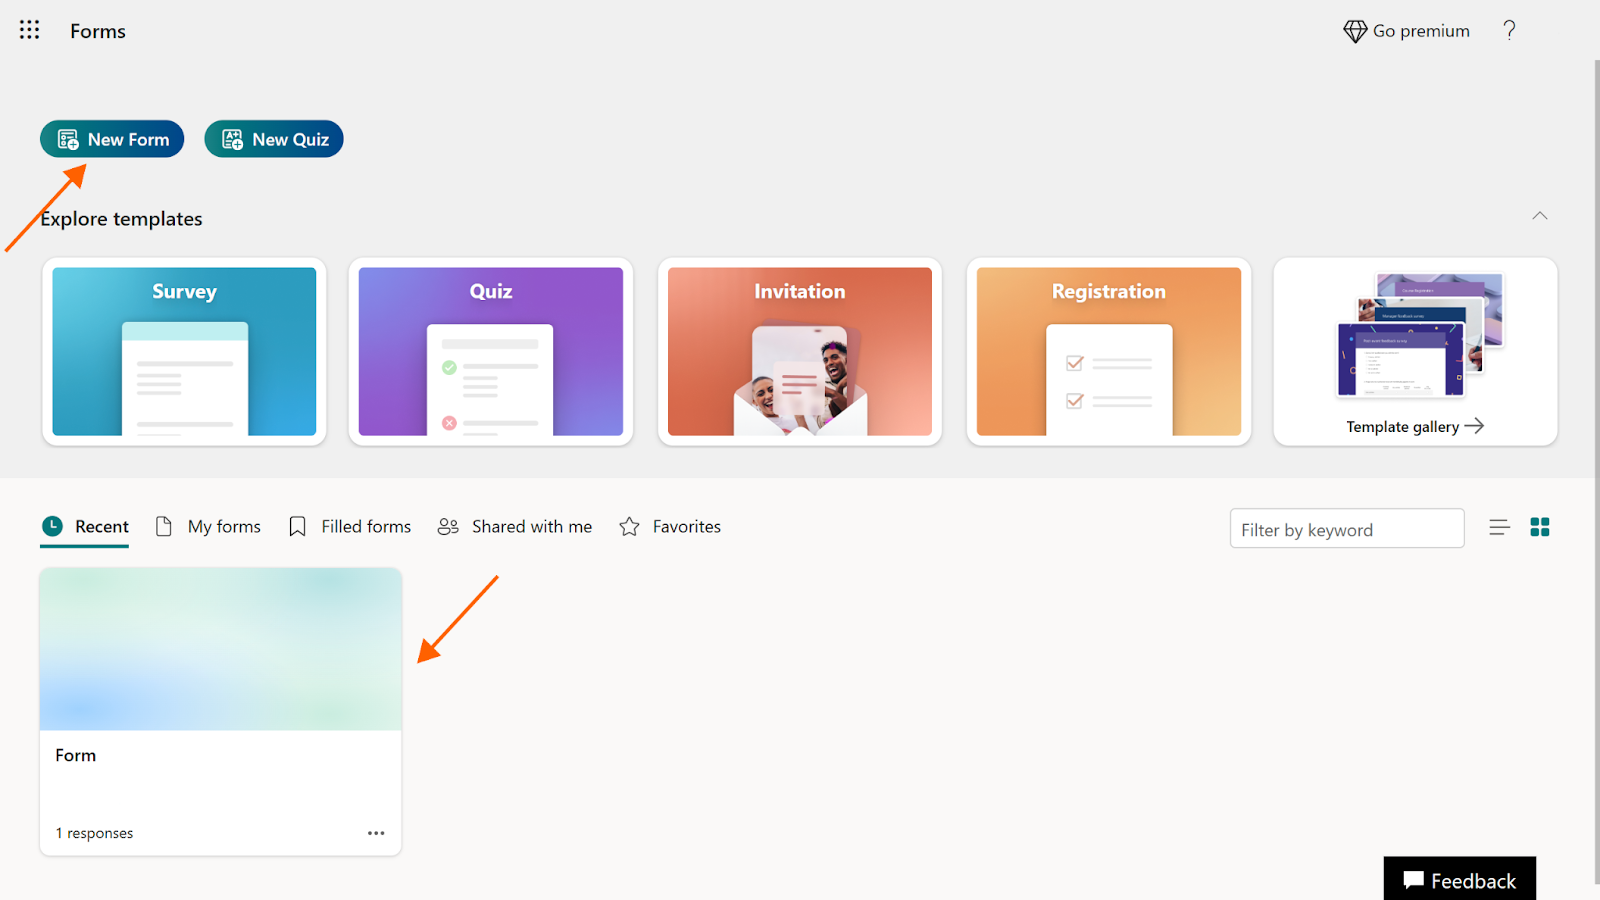Switch to the Favorites tab
The height and width of the screenshot is (900, 1600).
(x=670, y=527)
